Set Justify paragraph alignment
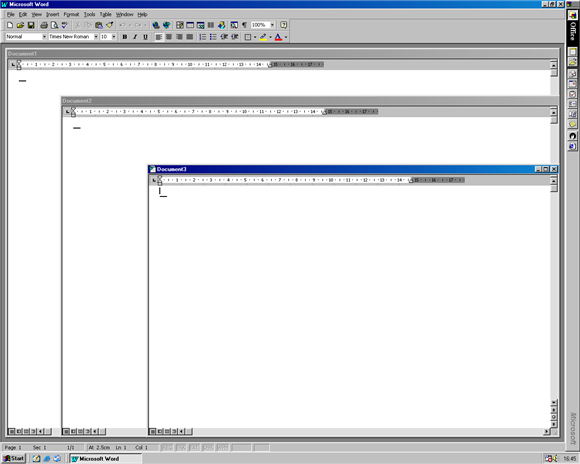The width and height of the screenshot is (580, 464). [x=190, y=37]
